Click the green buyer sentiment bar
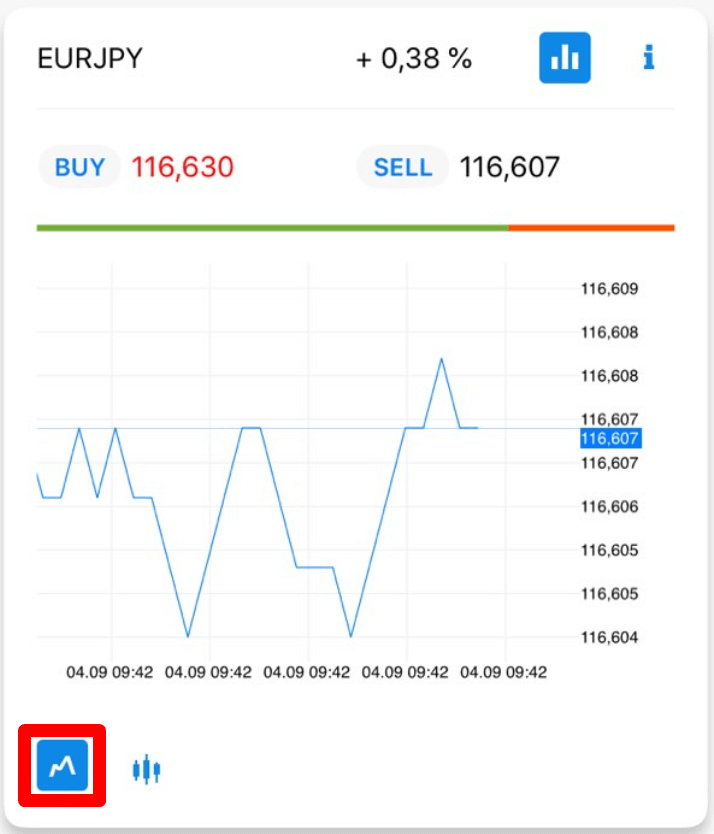714x834 pixels. pos(270,228)
